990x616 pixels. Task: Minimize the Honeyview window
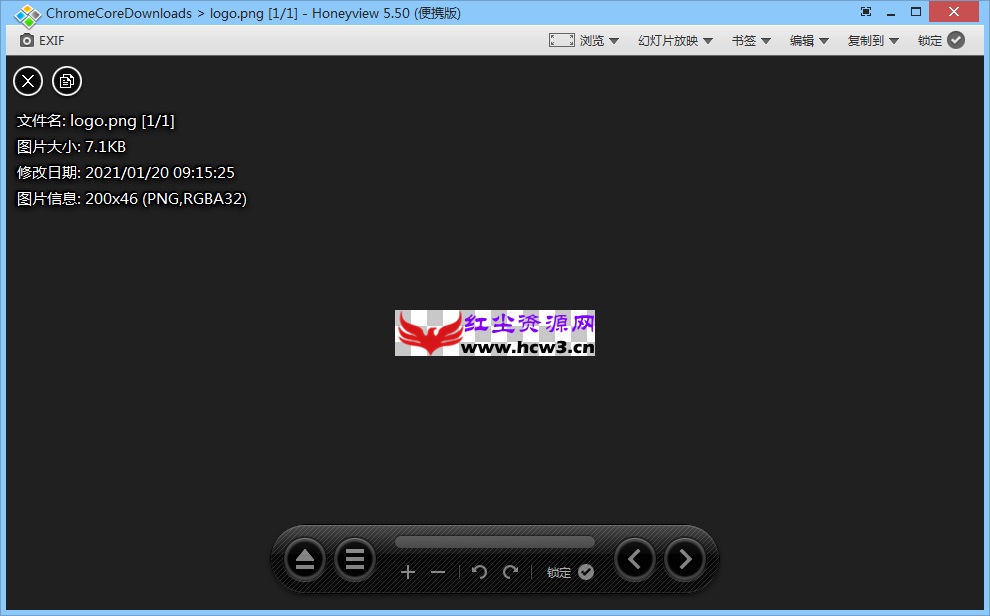pos(891,12)
